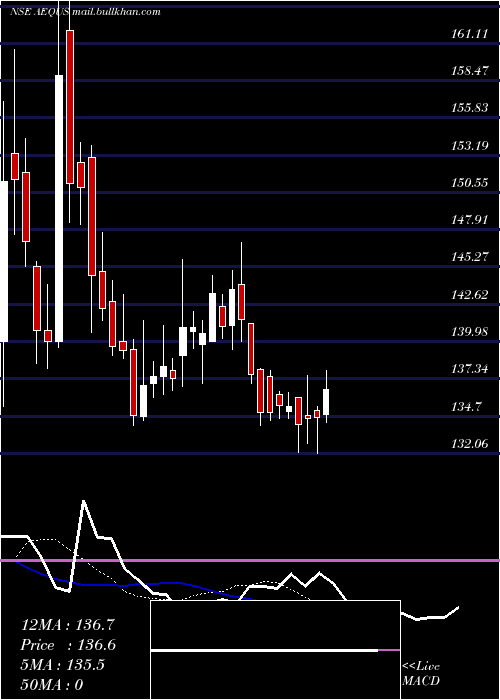
Task: Click the Price : 136.6 value
Action: pos(68,645)
